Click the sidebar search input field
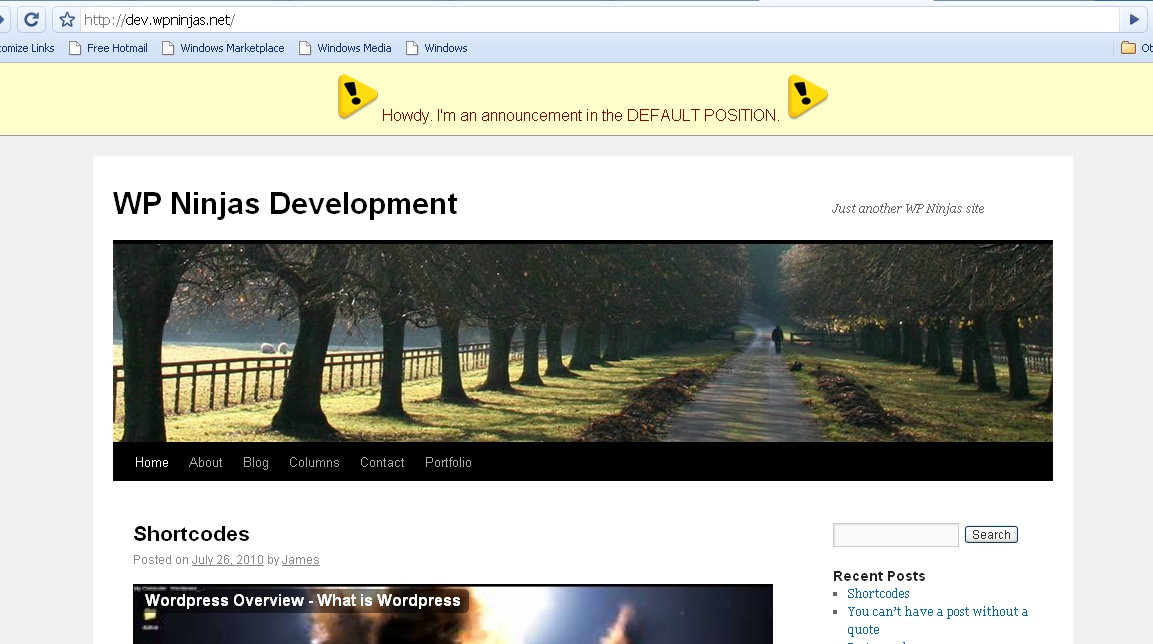Image resolution: width=1153 pixels, height=644 pixels. tap(895, 535)
